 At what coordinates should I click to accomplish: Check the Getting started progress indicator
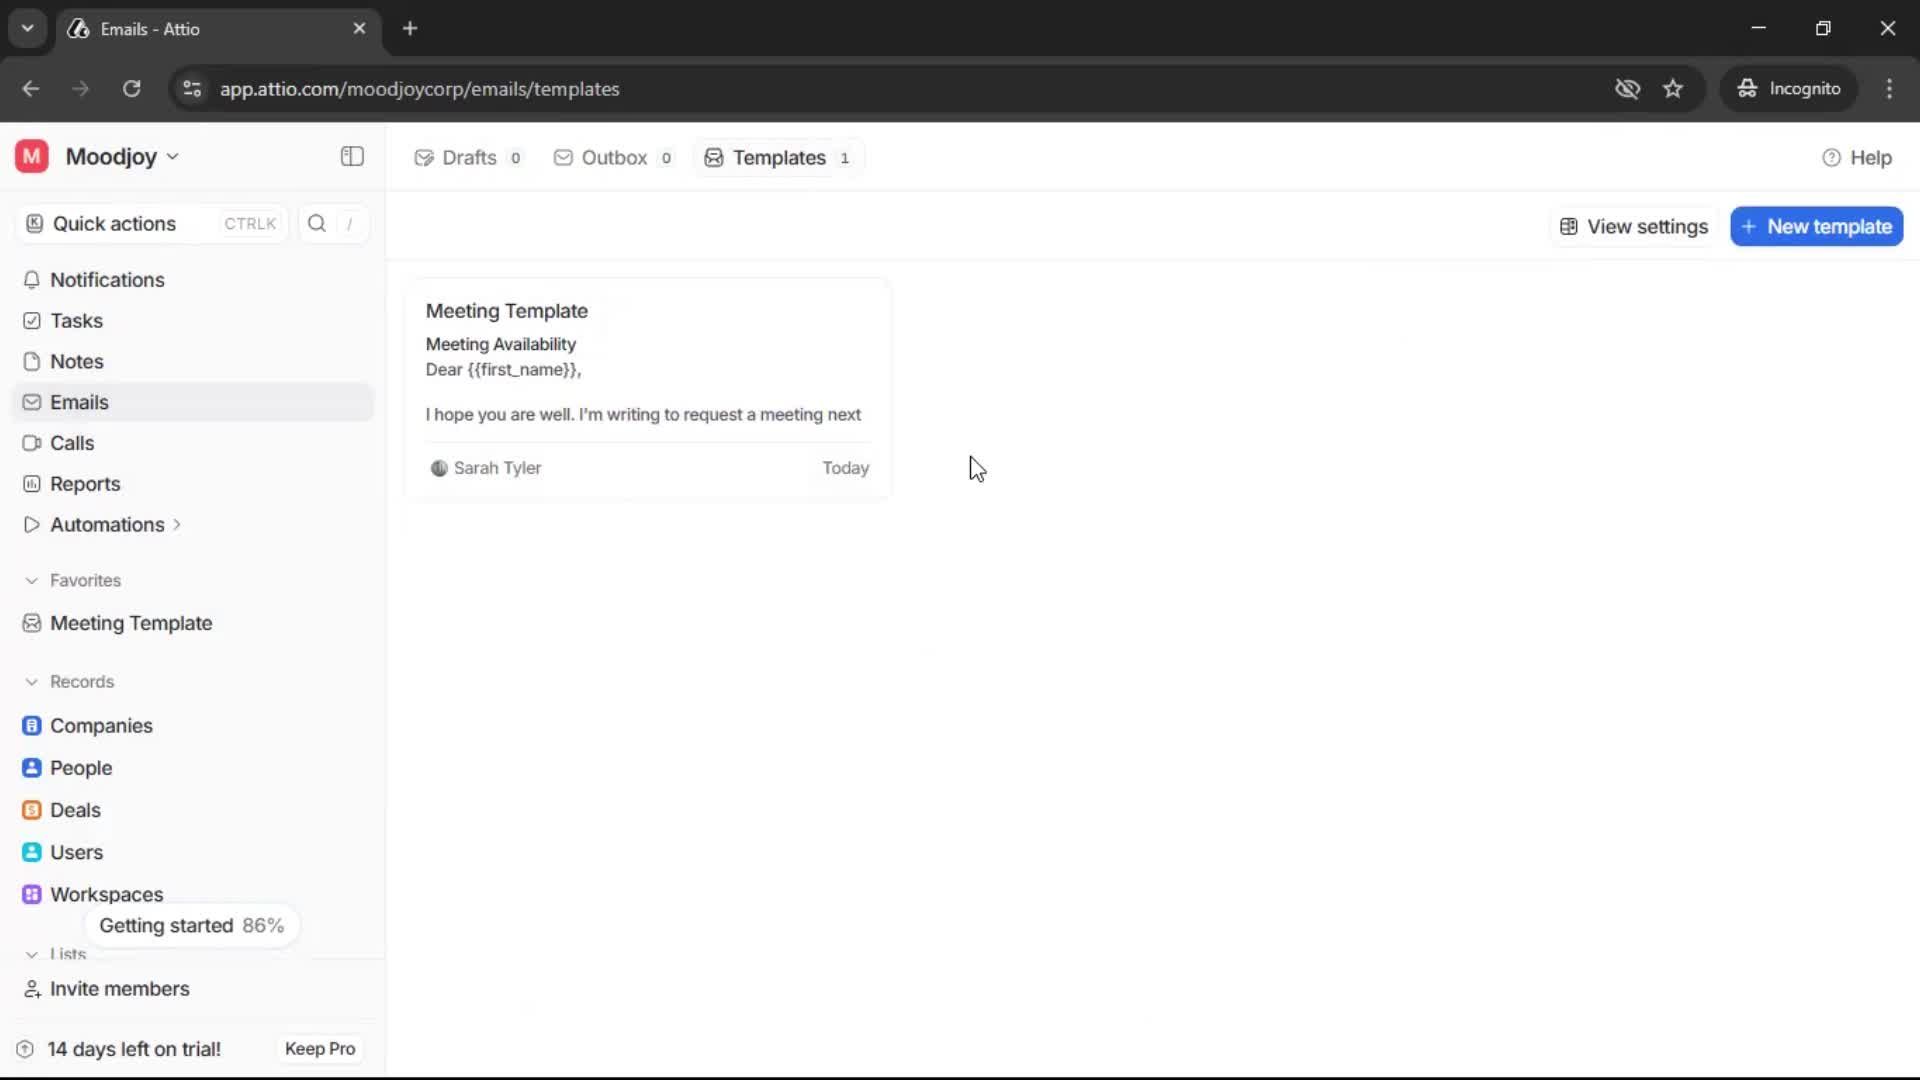point(192,925)
